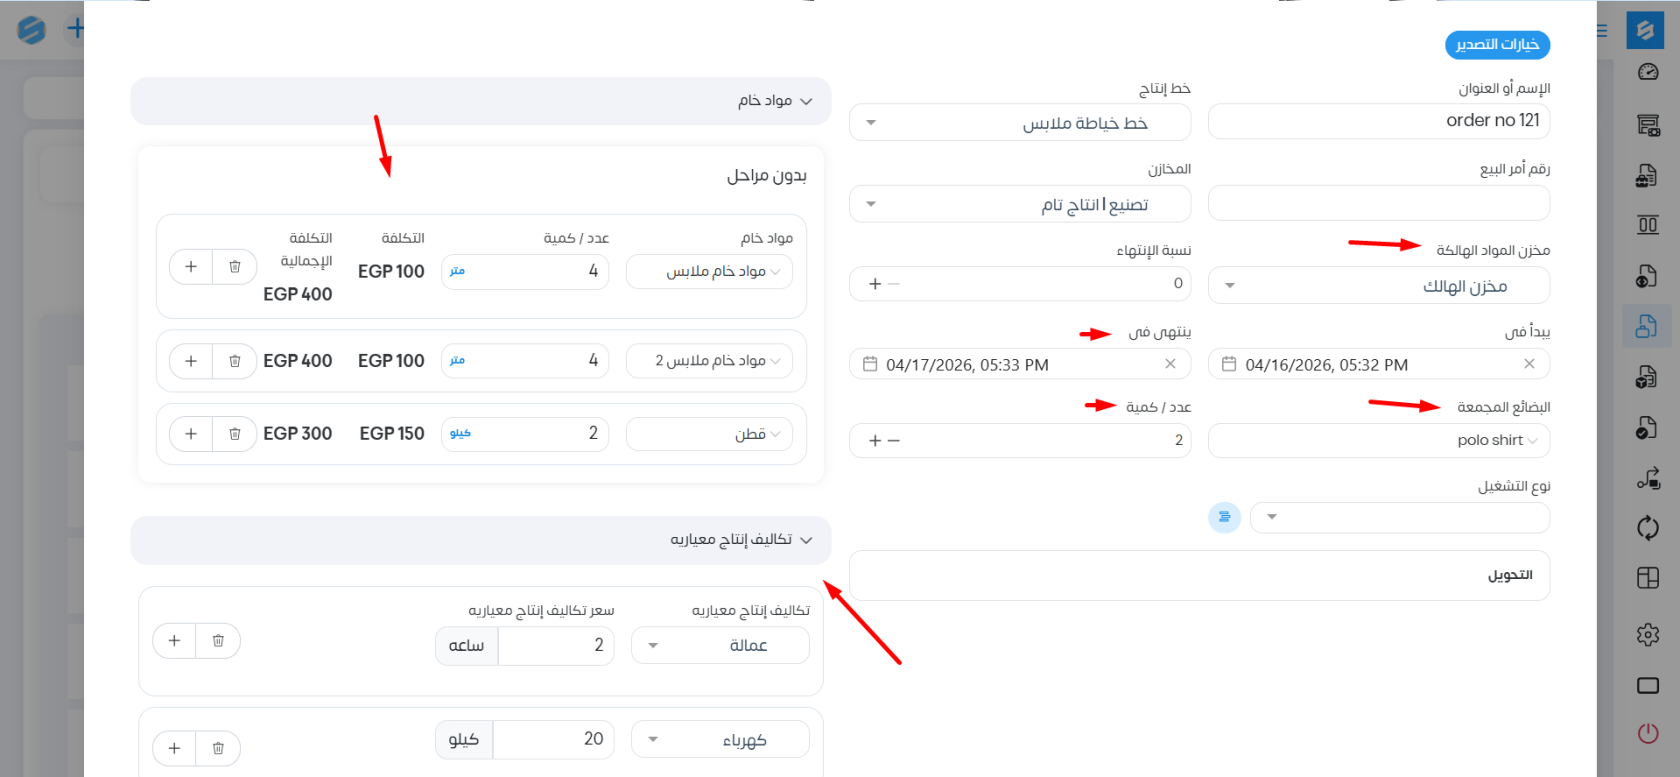This screenshot has height=777, width=1680.
Task: Open settings gear in right sidebar
Action: pyautogui.click(x=1648, y=634)
